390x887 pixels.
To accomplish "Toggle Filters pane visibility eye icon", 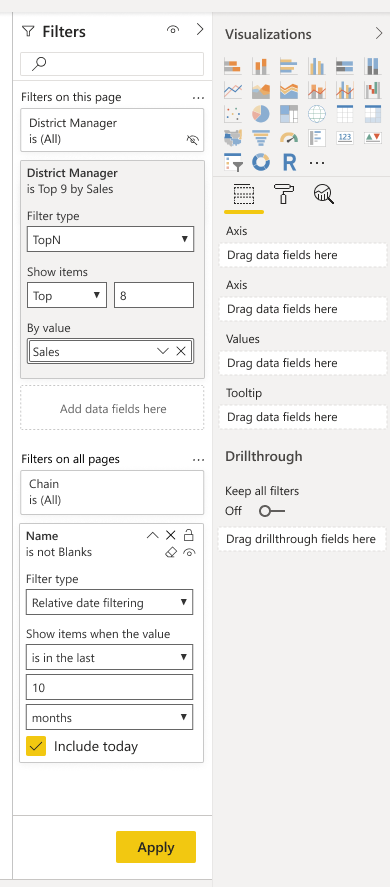I will point(173,30).
